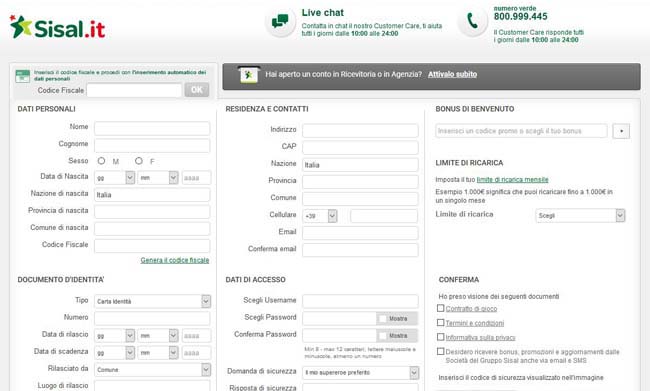650x391 pixels.
Task: Tick the Termini e condizioni checkbox
Action: point(441,322)
